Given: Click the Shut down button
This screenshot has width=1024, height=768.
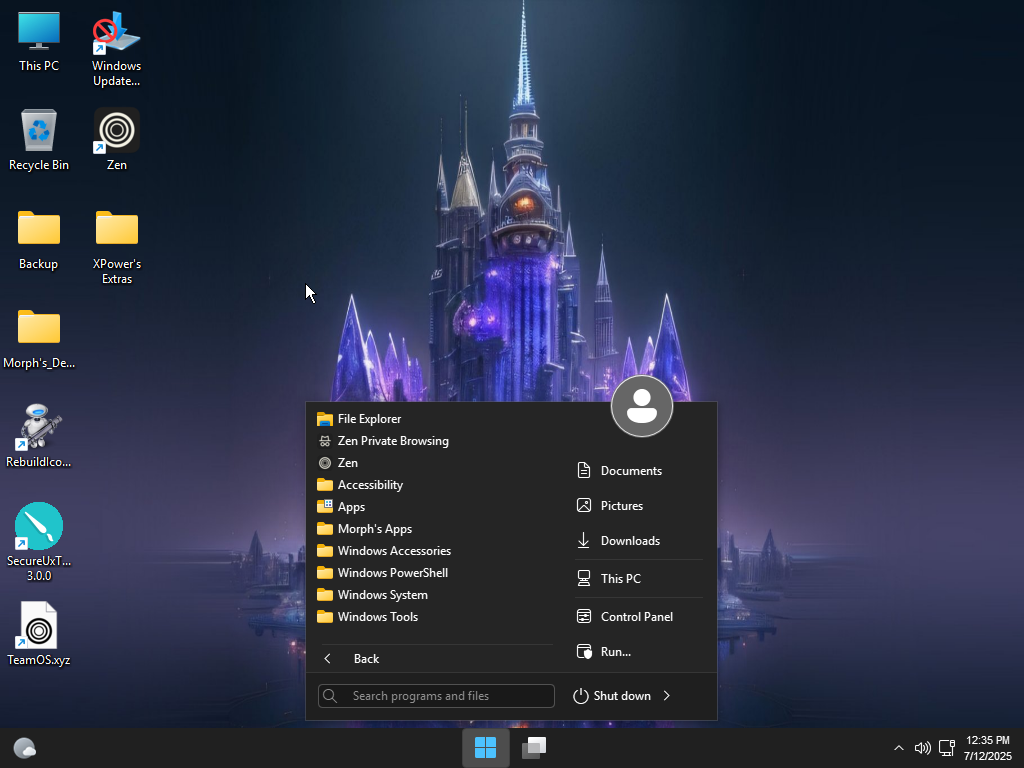Looking at the screenshot, I should [x=612, y=696].
